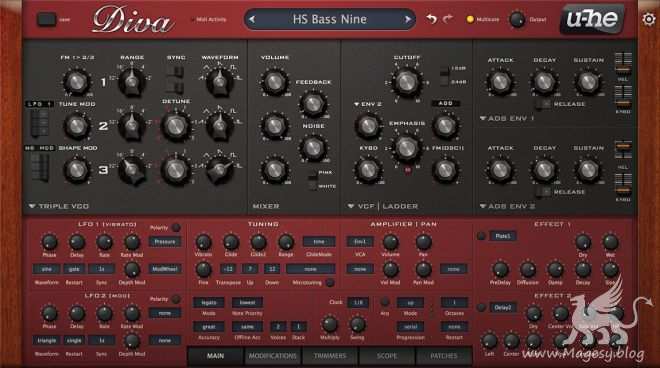Open the LFO 1 Waveform dropdown showing sine
This screenshot has height=368, width=660.
[46, 269]
